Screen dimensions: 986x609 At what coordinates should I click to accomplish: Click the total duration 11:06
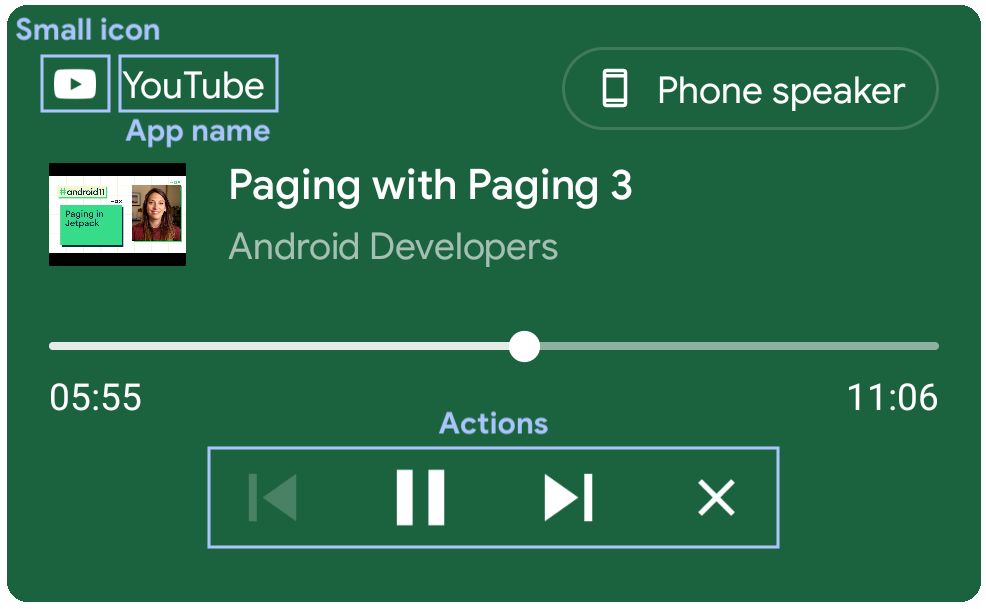tap(892, 398)
